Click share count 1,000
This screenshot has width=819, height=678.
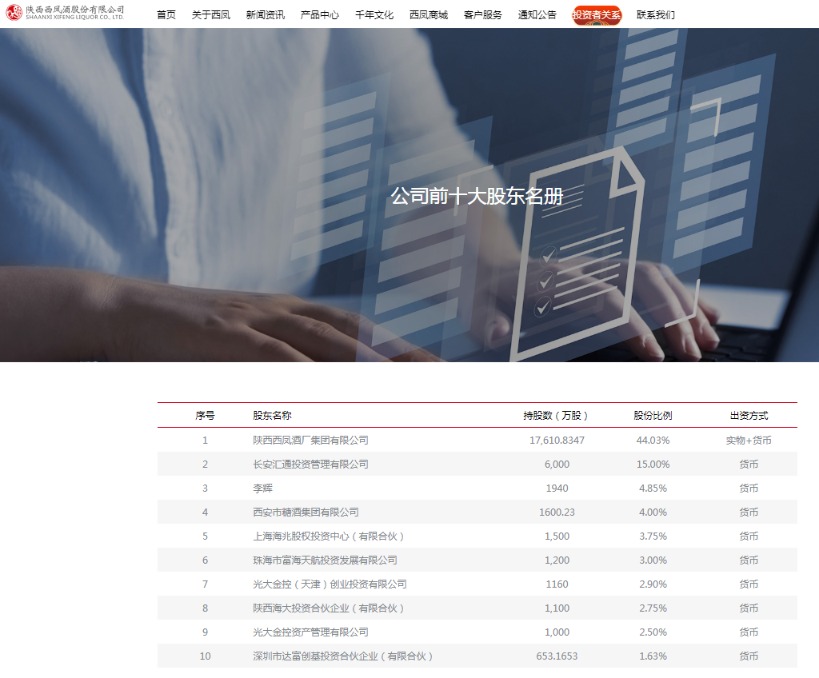(x=557, y=633)
